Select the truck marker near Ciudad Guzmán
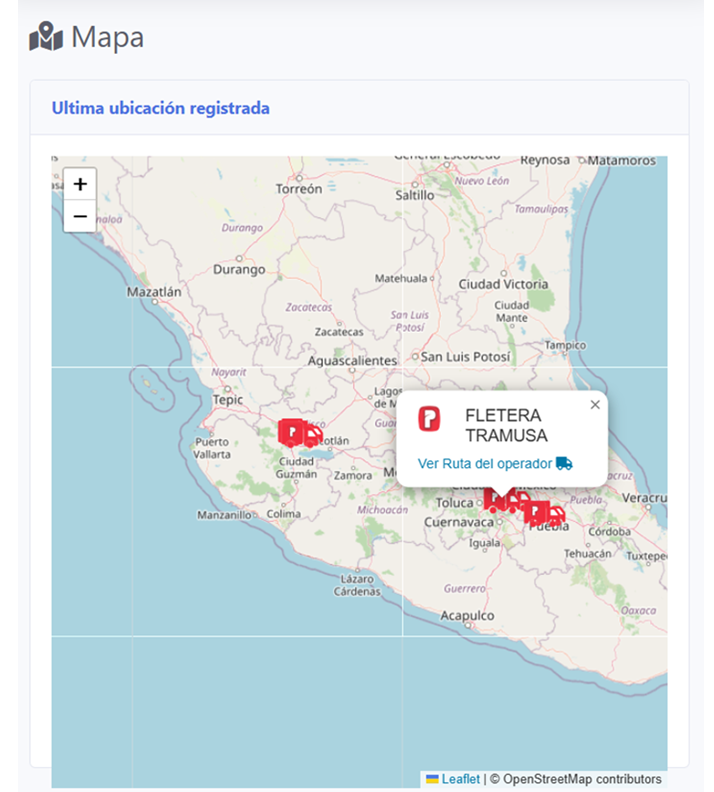This screenshot has height=792, width=714. click(299, 433)
